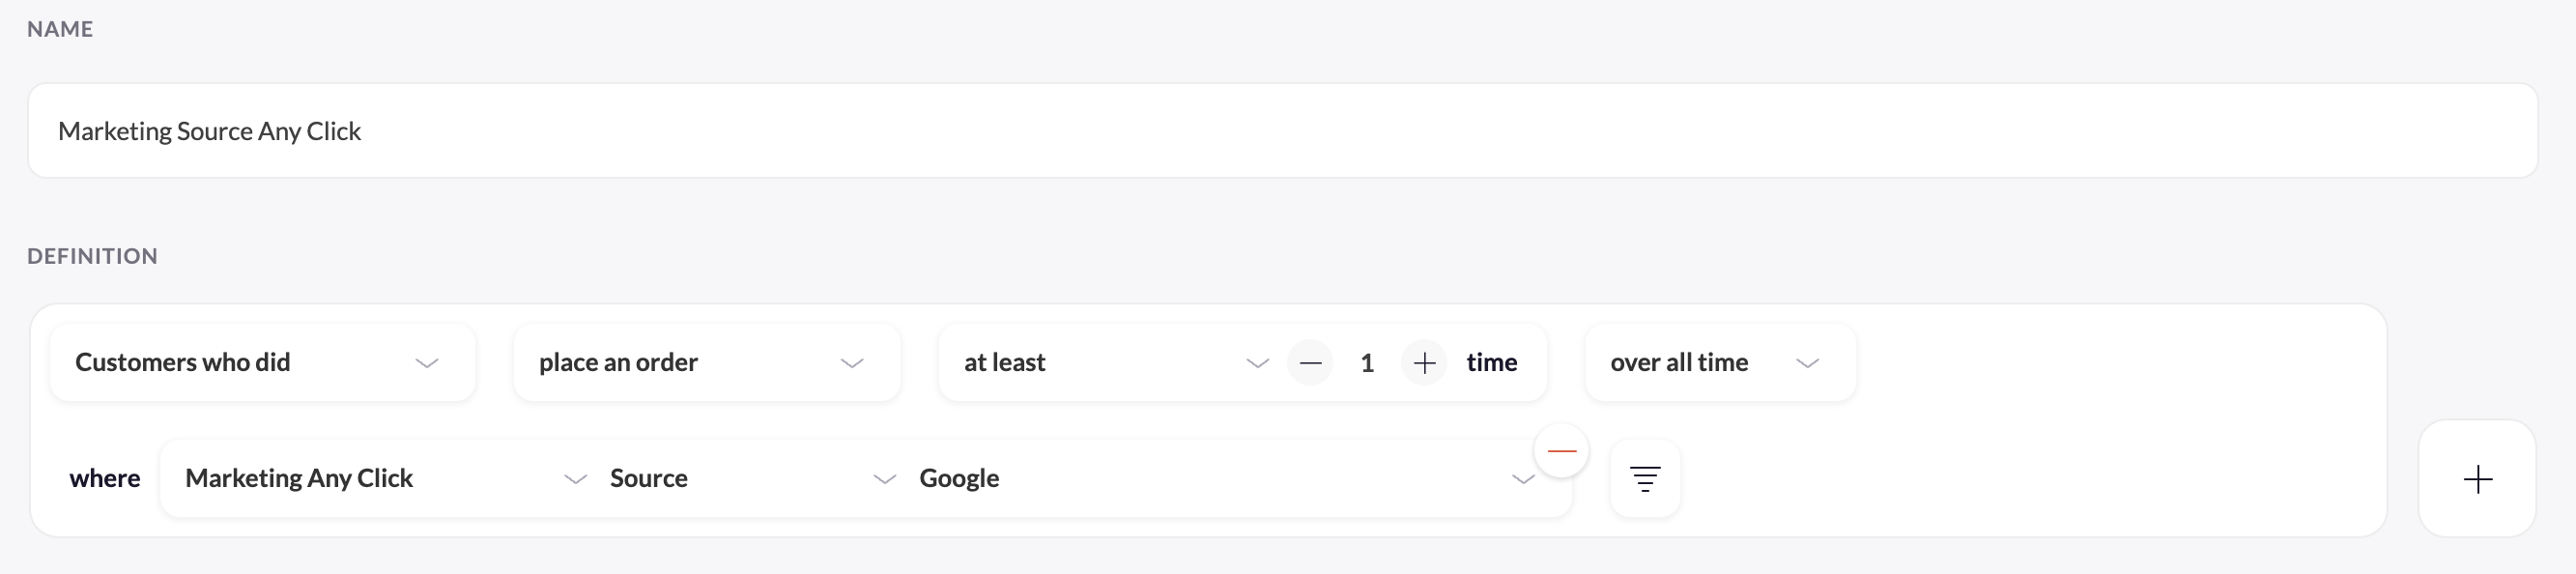
Task: Increase the order count with the plus stepper
Action: click(1424, 363)
